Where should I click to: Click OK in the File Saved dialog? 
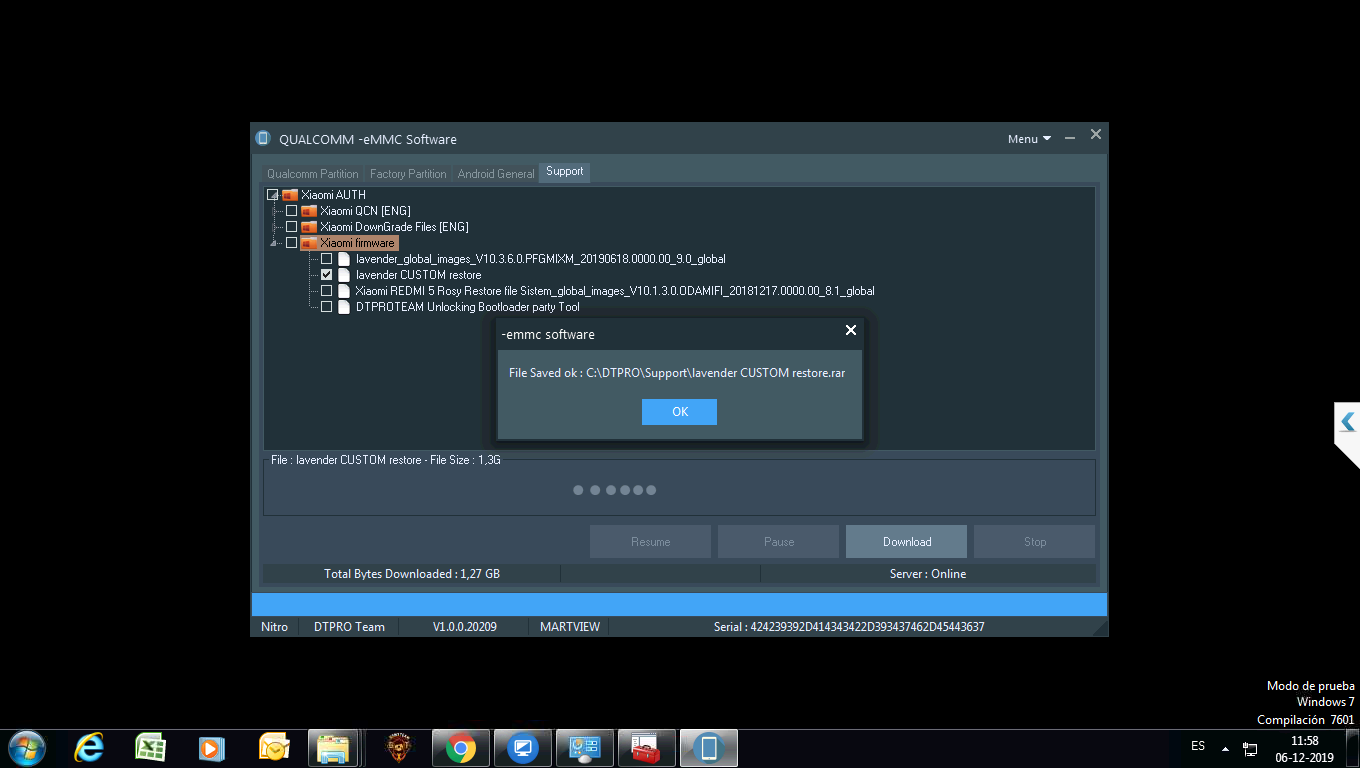click(x=680, y=412)
